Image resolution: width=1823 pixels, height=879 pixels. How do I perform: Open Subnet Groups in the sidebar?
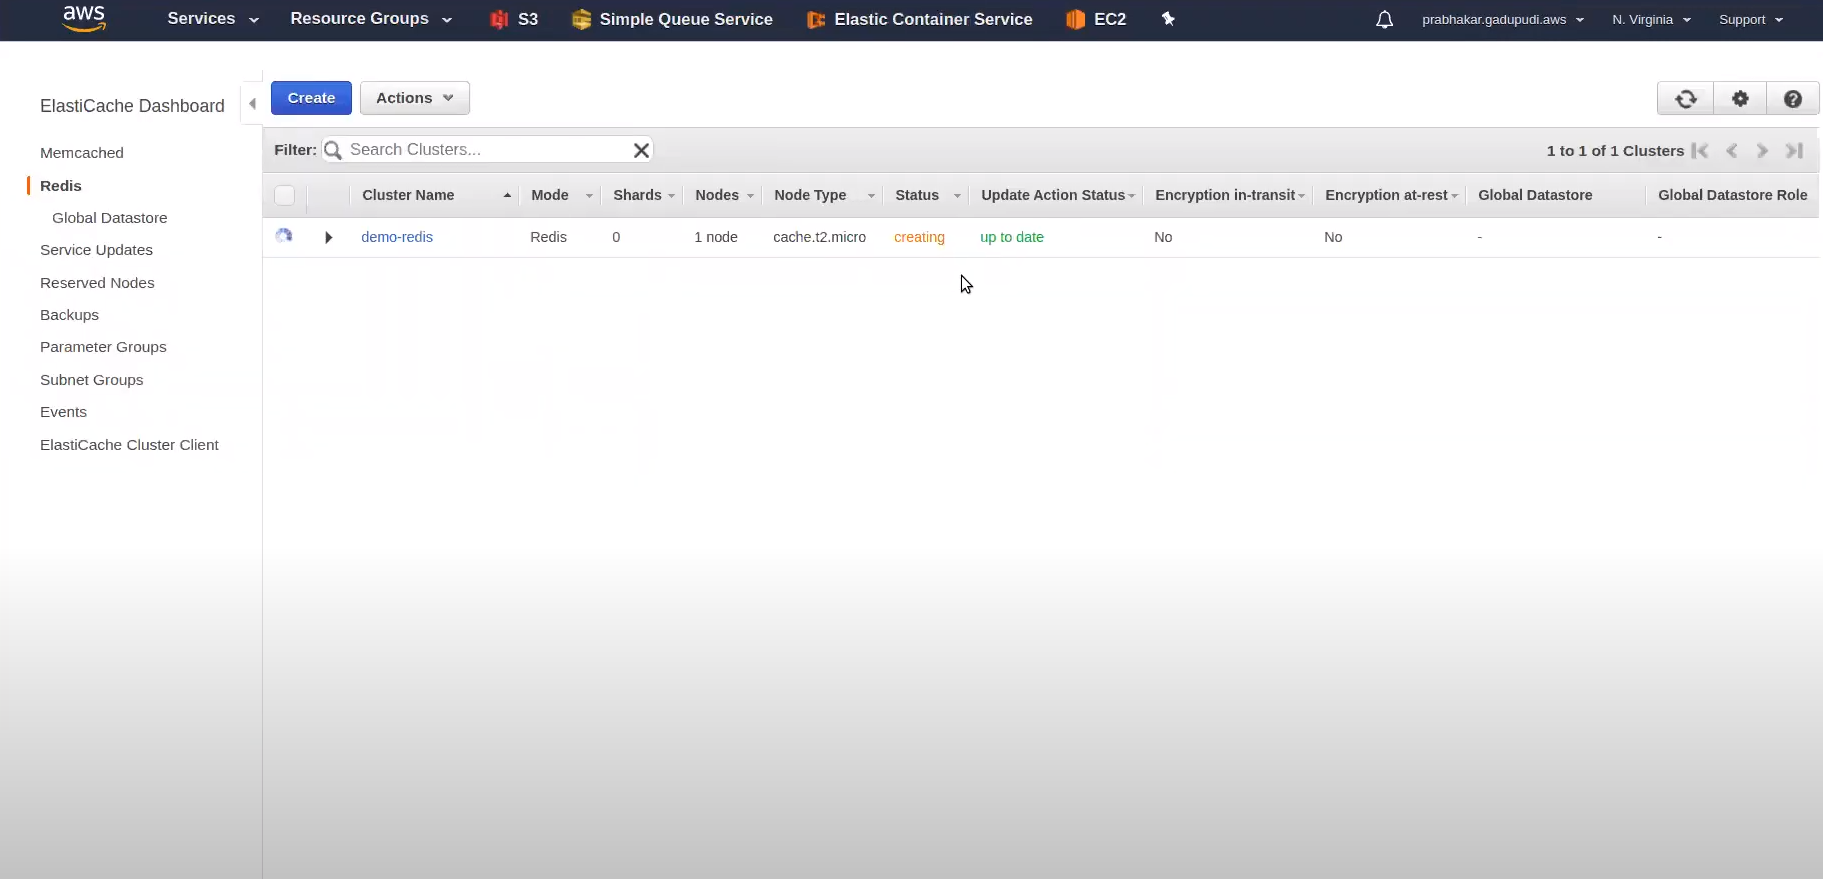pos(92,380)
